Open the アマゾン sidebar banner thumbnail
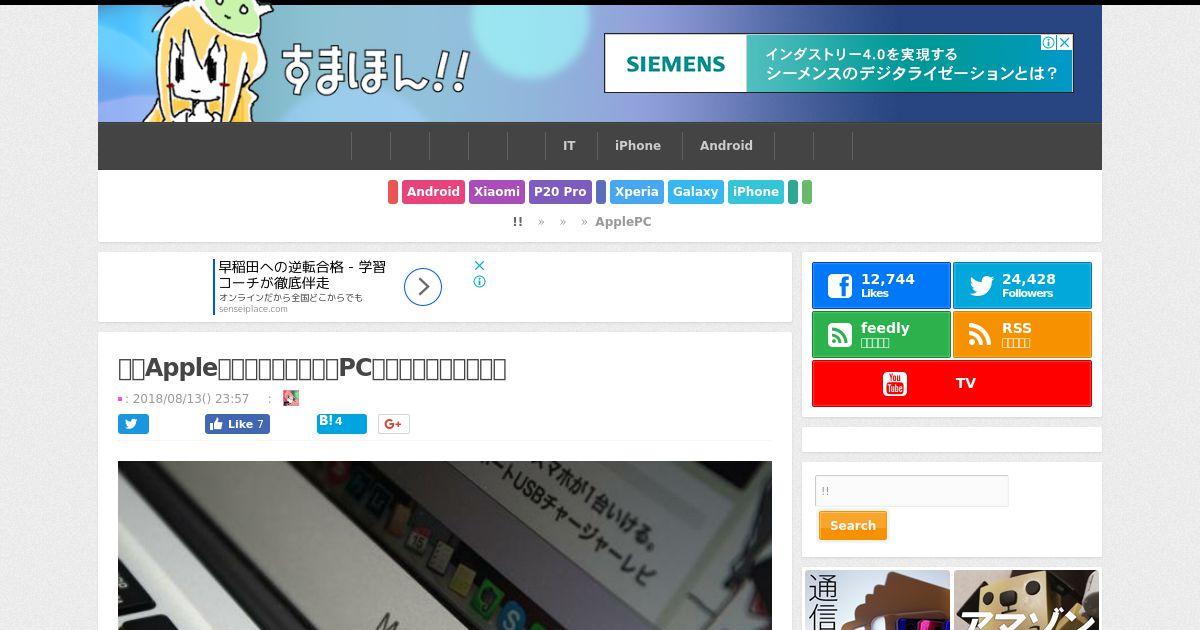 tap(1026, 600)
